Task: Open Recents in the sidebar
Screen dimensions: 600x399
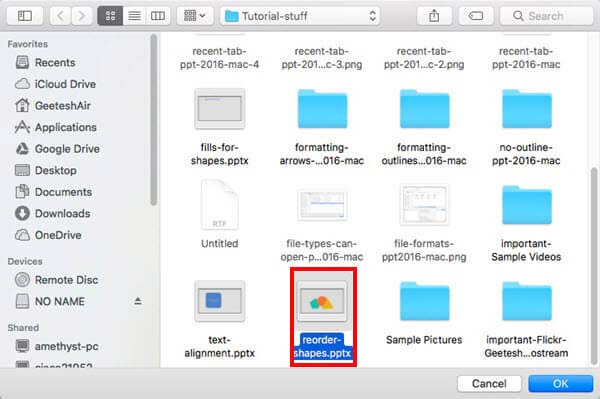Action: point(55,62)
